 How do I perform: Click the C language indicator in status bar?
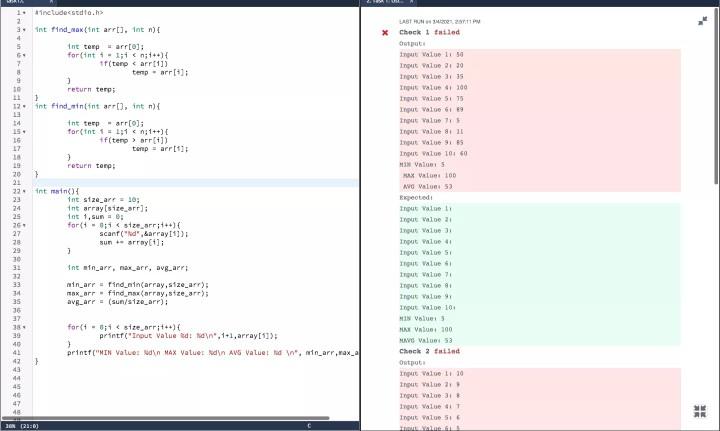[309, 426]
